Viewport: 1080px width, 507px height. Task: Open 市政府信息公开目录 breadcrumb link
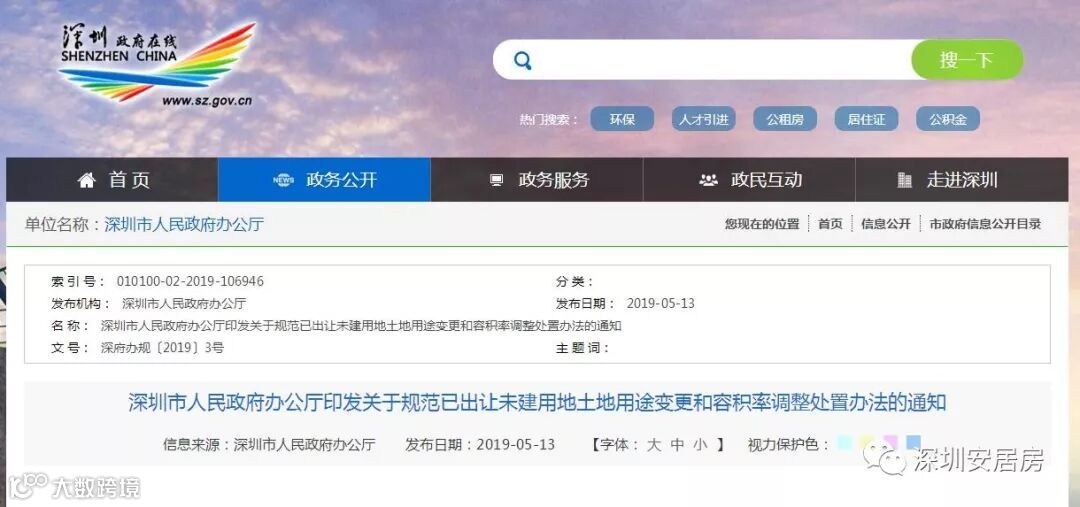click(985, 224)
